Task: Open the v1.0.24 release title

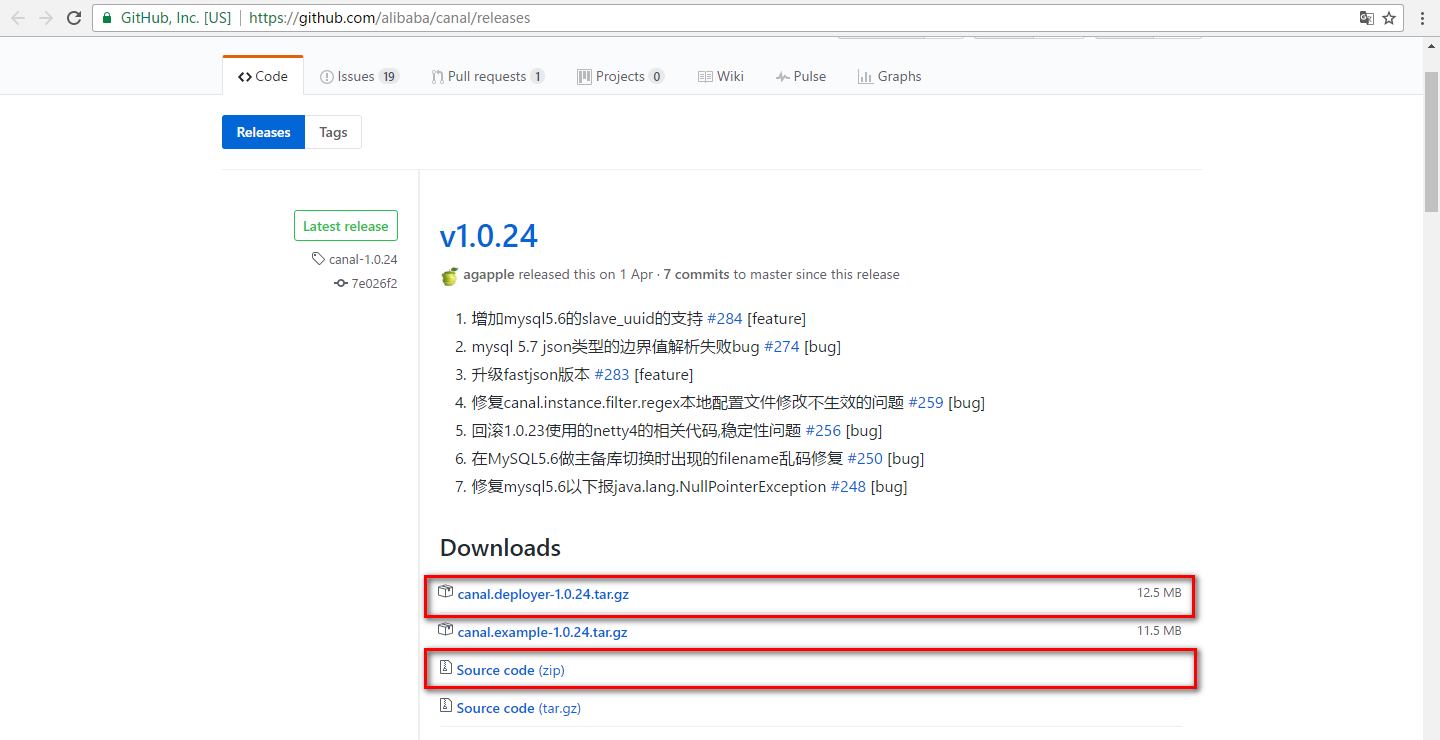Action: (489, 236)
